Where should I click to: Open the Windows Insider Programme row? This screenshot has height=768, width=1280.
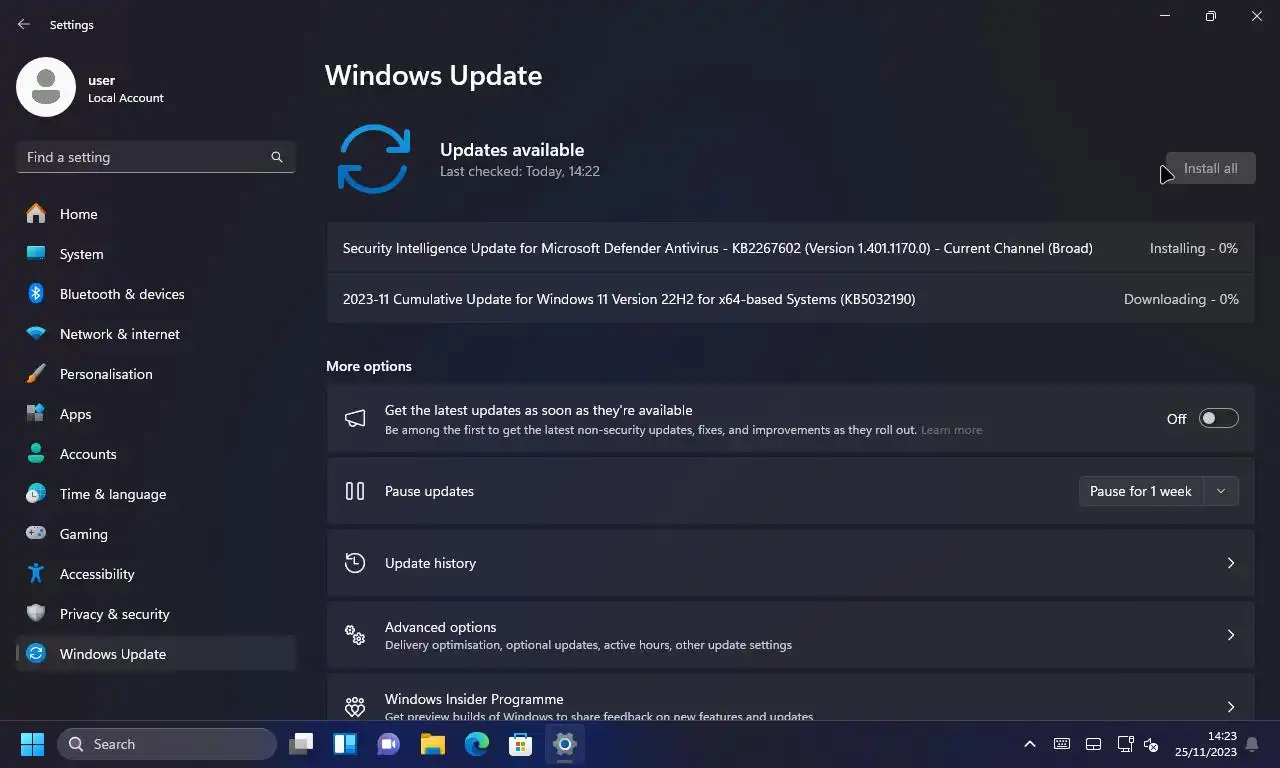point(790,698)
